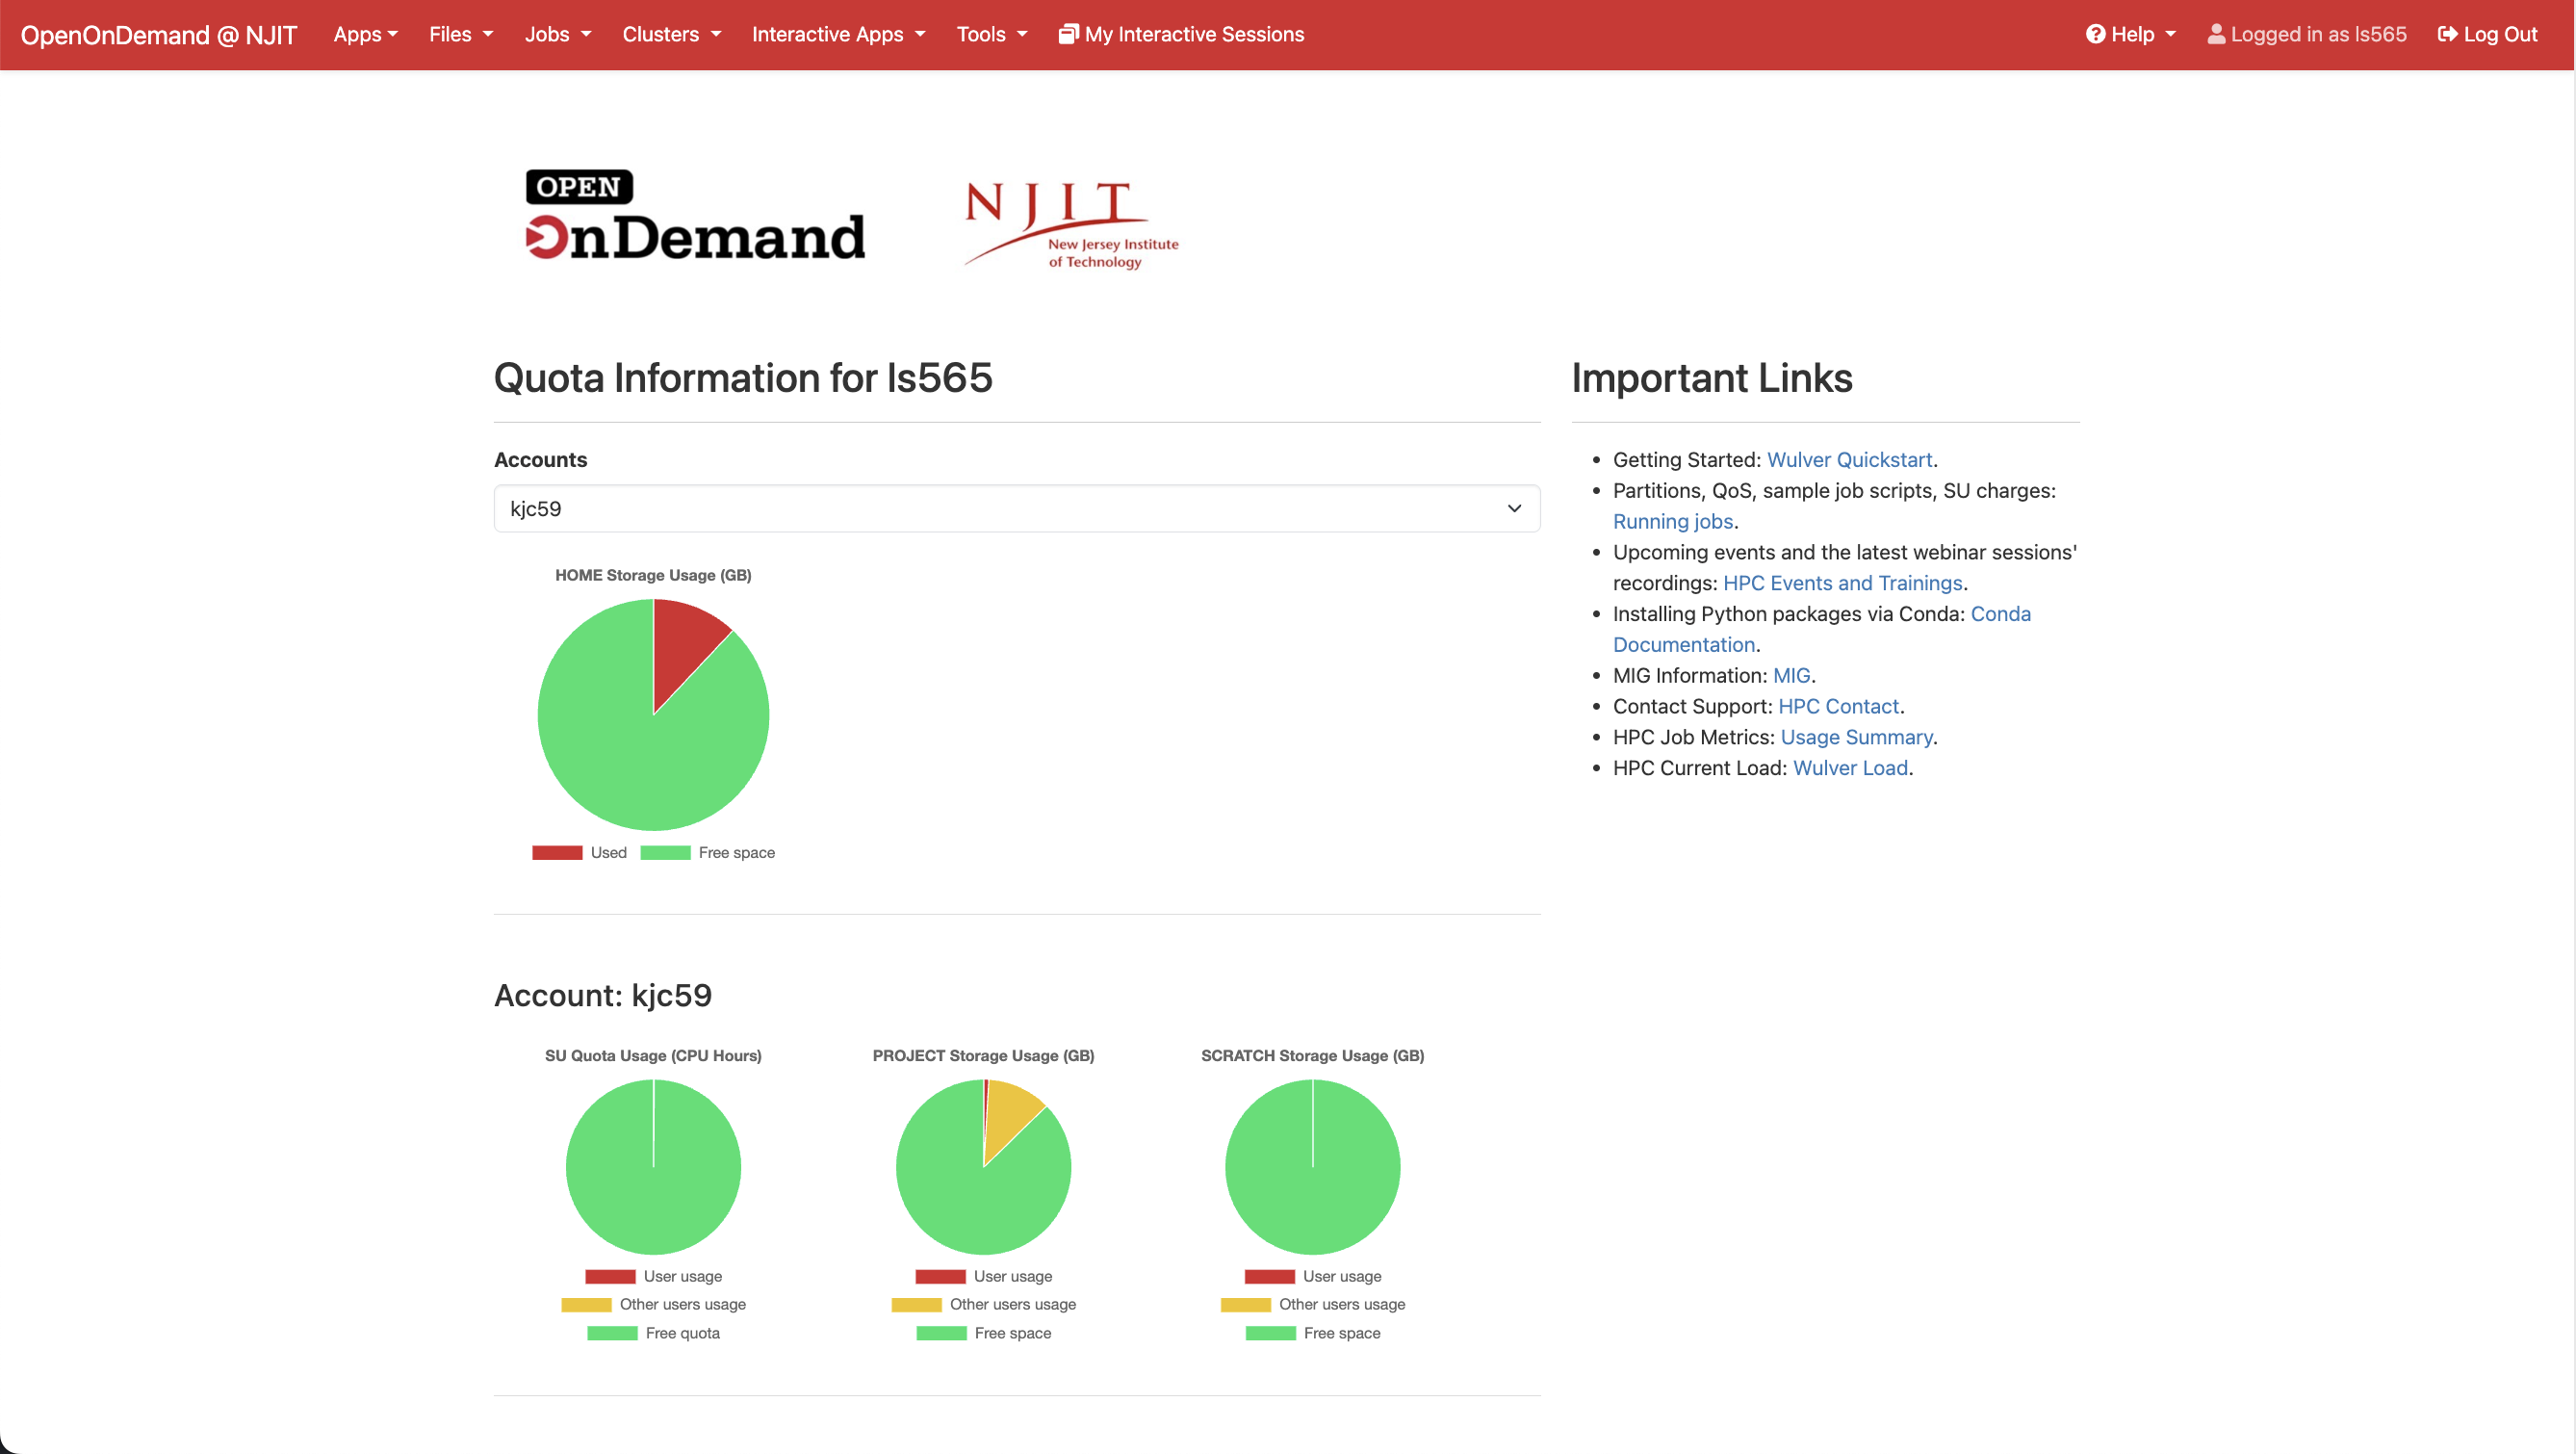Click the Open OnDemand logo
2576x1454 pixels.
pos(695,216)
